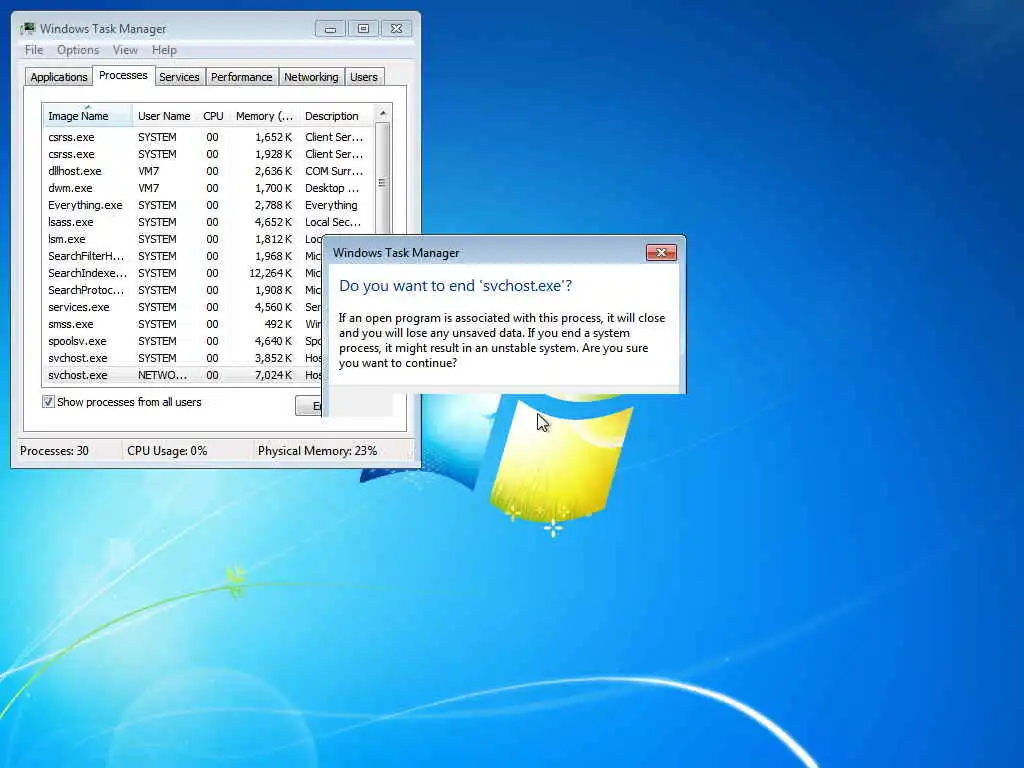Screen dimensions: 1024x768
Task: Toggle Show processes from all users
Action: (x=48, y=402)
